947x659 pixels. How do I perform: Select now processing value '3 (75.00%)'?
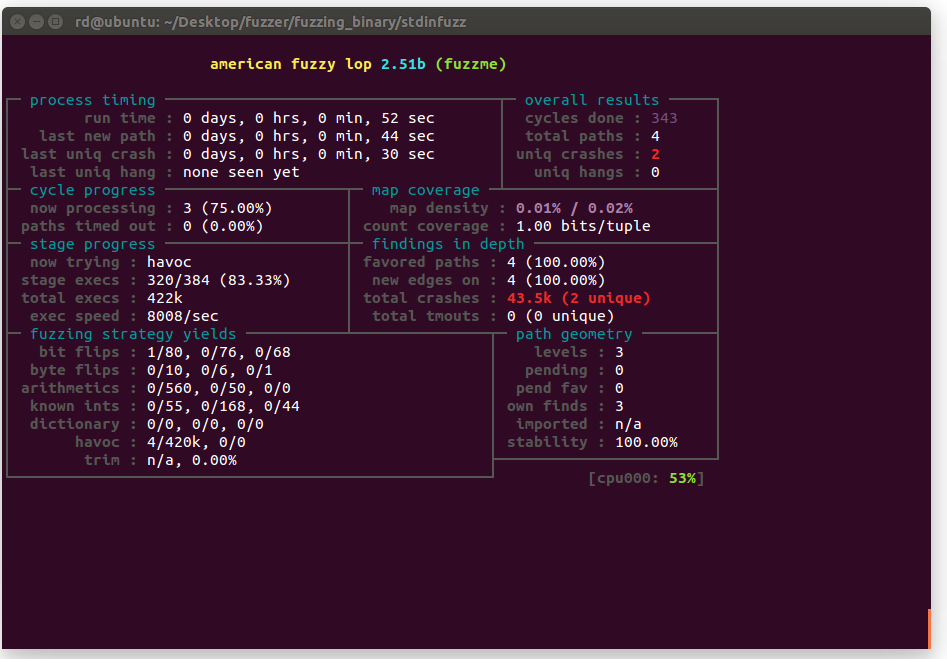[x=228, y=208]
